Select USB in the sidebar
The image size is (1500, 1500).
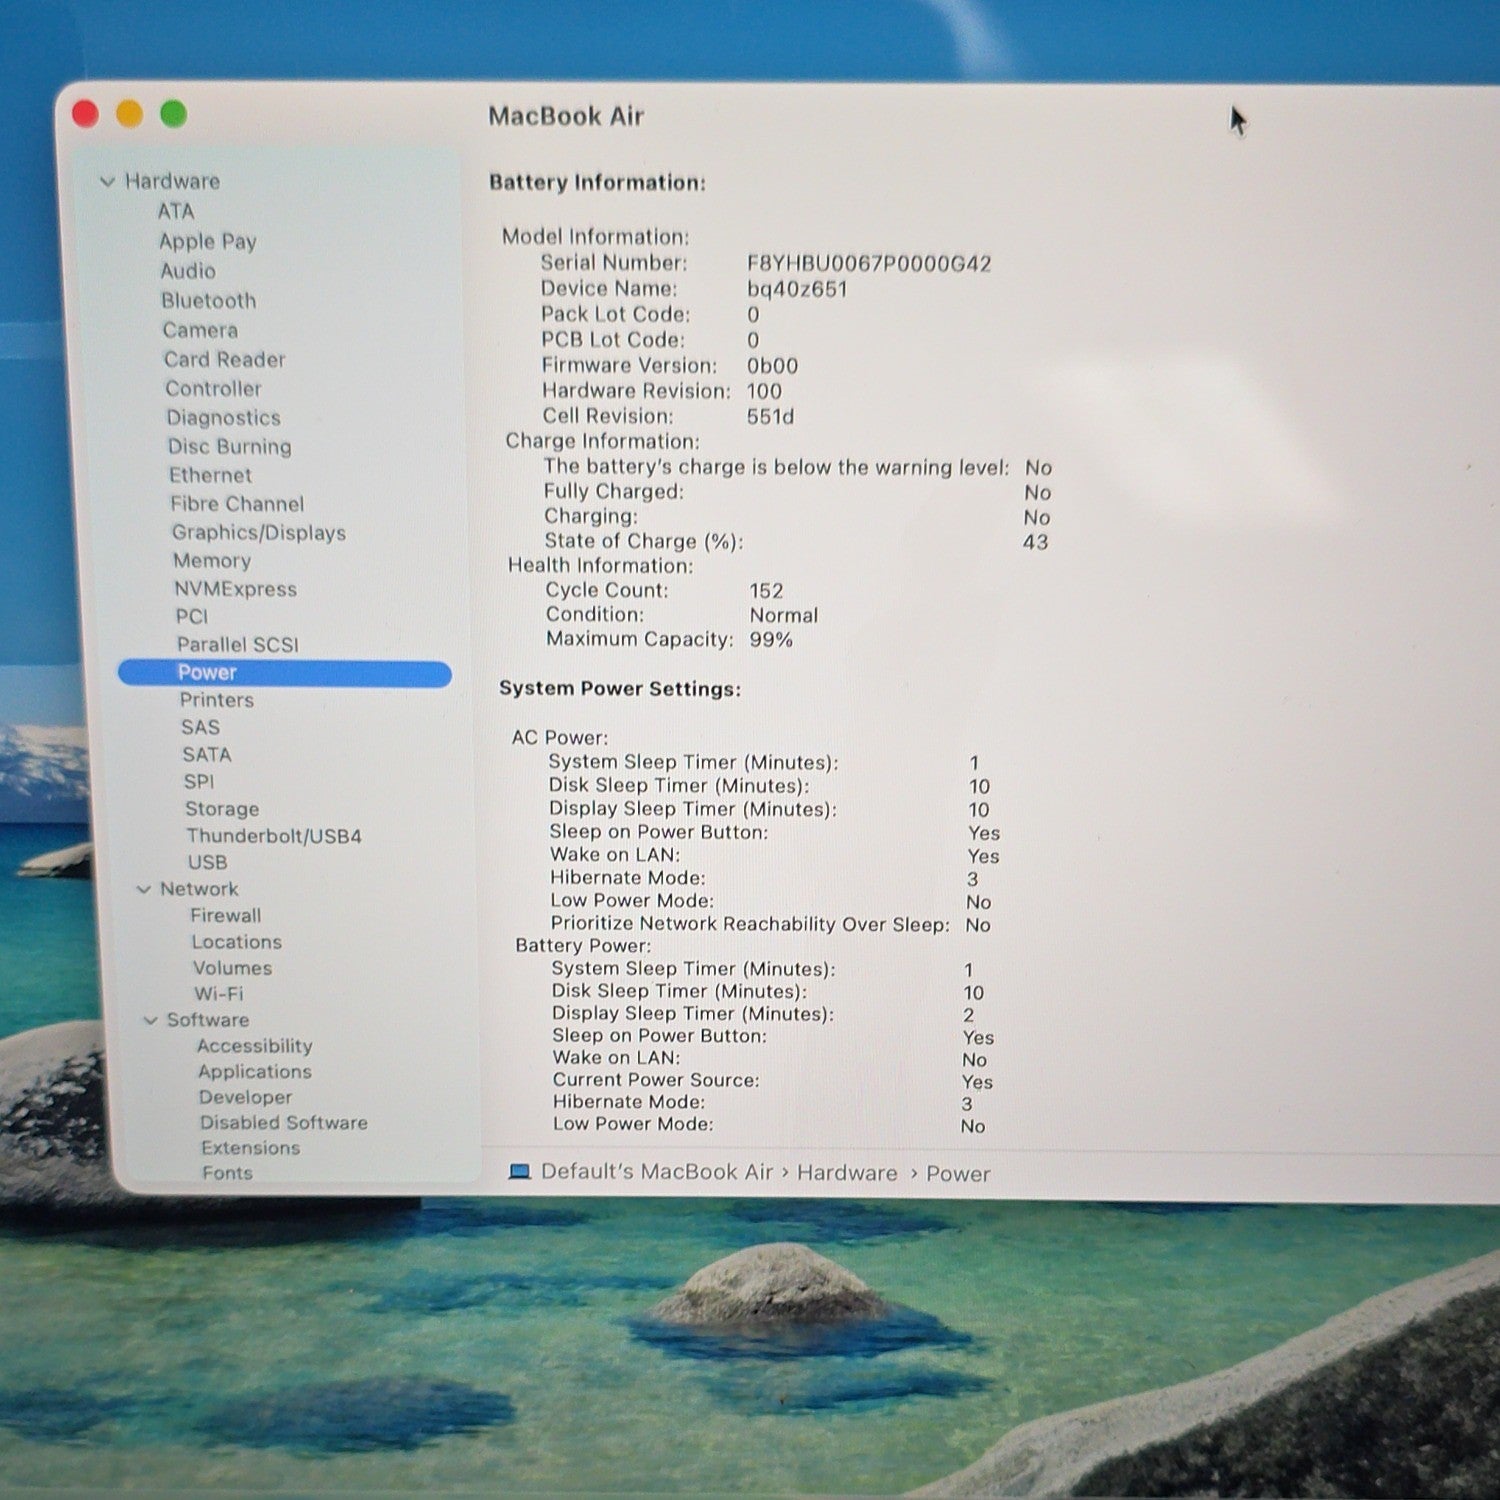point(208,862)
